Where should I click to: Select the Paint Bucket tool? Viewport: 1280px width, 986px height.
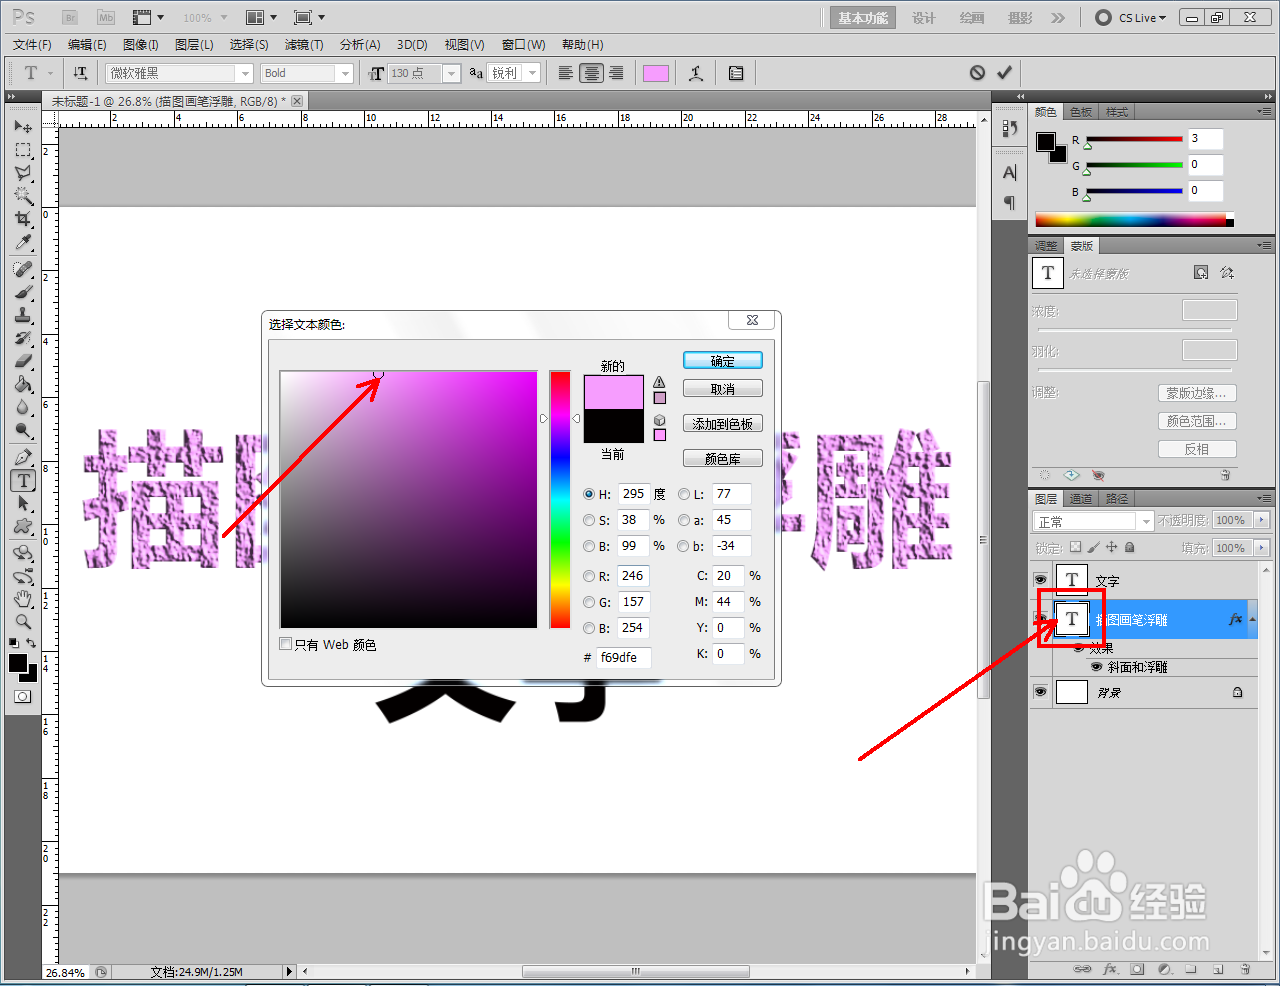pyautogui.click(x=23, y=385)
